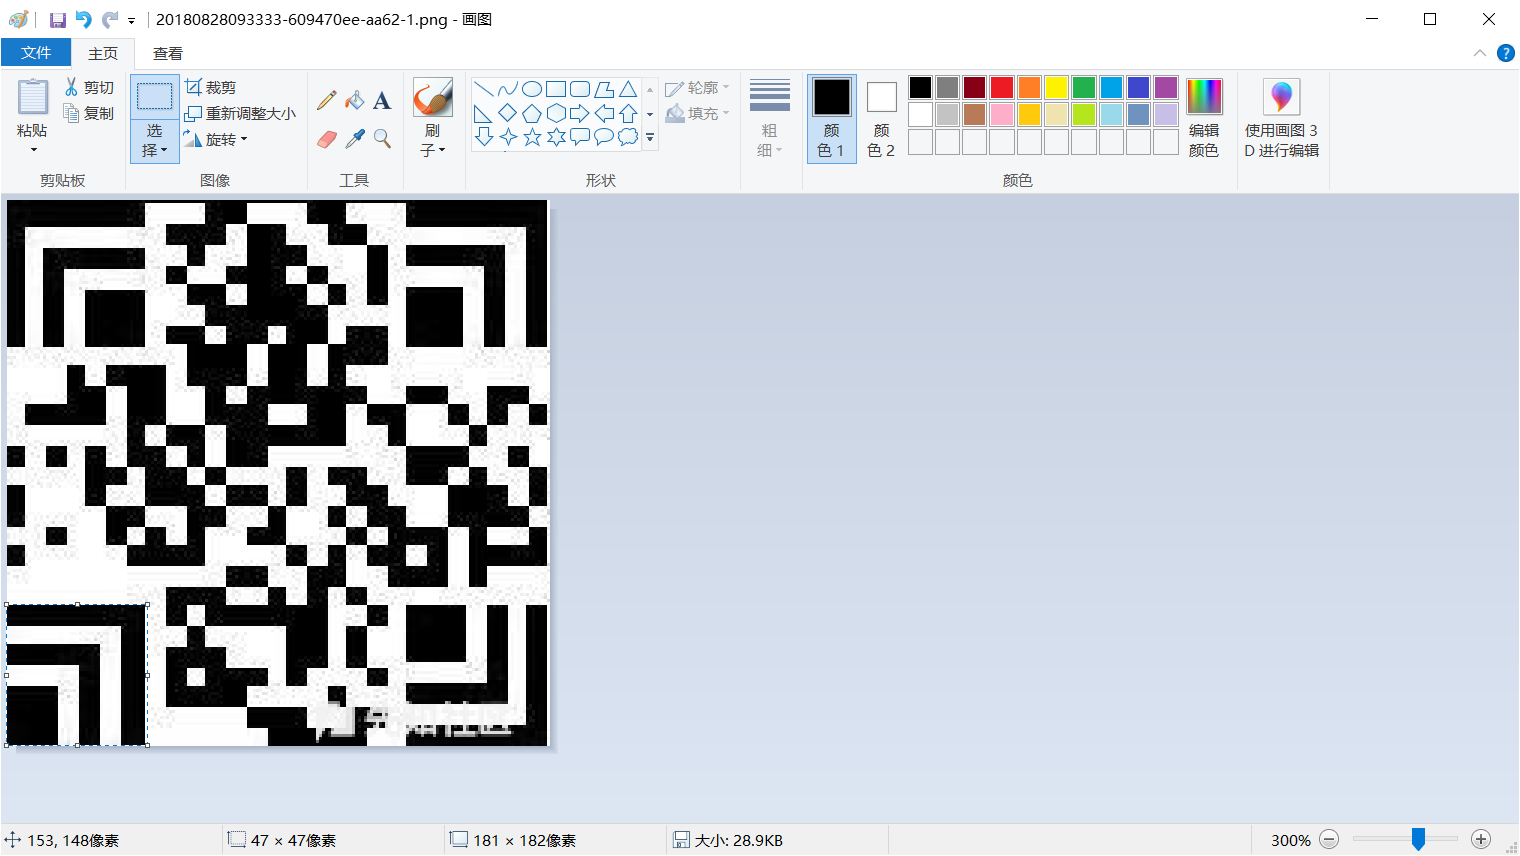The width and height of the screenshot is (1520, 856).
Task: Click the selection size 47 × 47像素 text
Action: 293,841
